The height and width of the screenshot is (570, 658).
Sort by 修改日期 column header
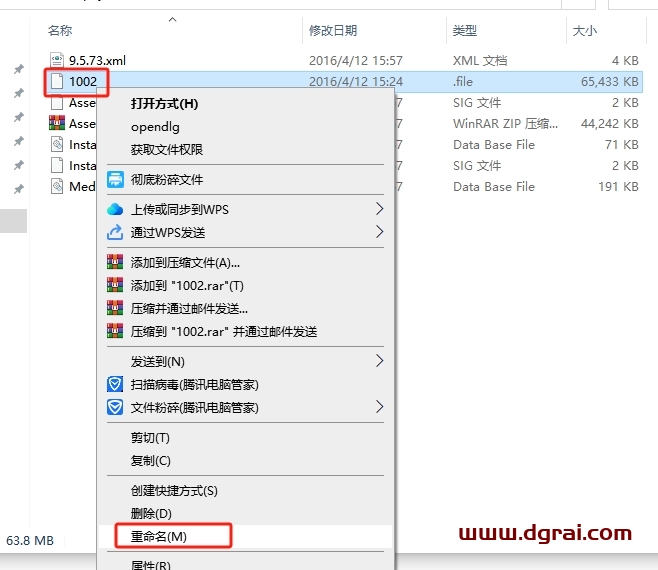[x=333, y=30]
